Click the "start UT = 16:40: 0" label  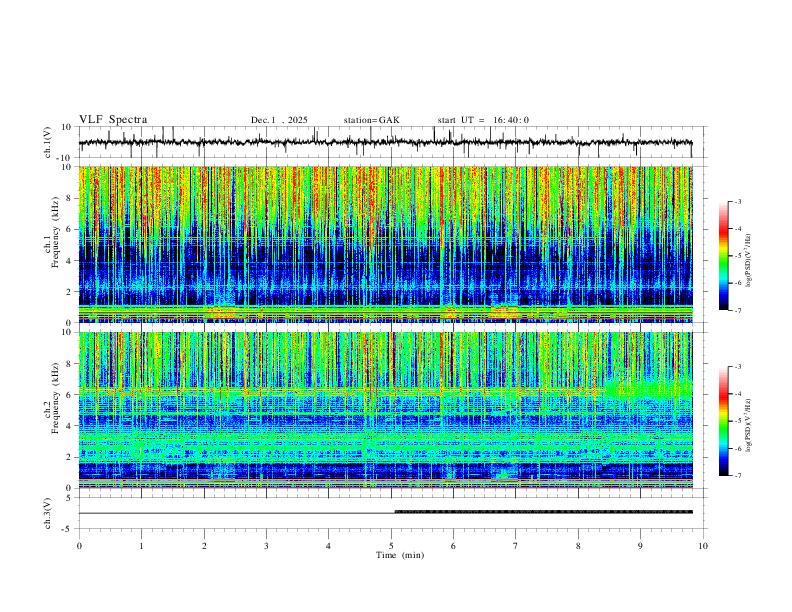pos(483,120)
